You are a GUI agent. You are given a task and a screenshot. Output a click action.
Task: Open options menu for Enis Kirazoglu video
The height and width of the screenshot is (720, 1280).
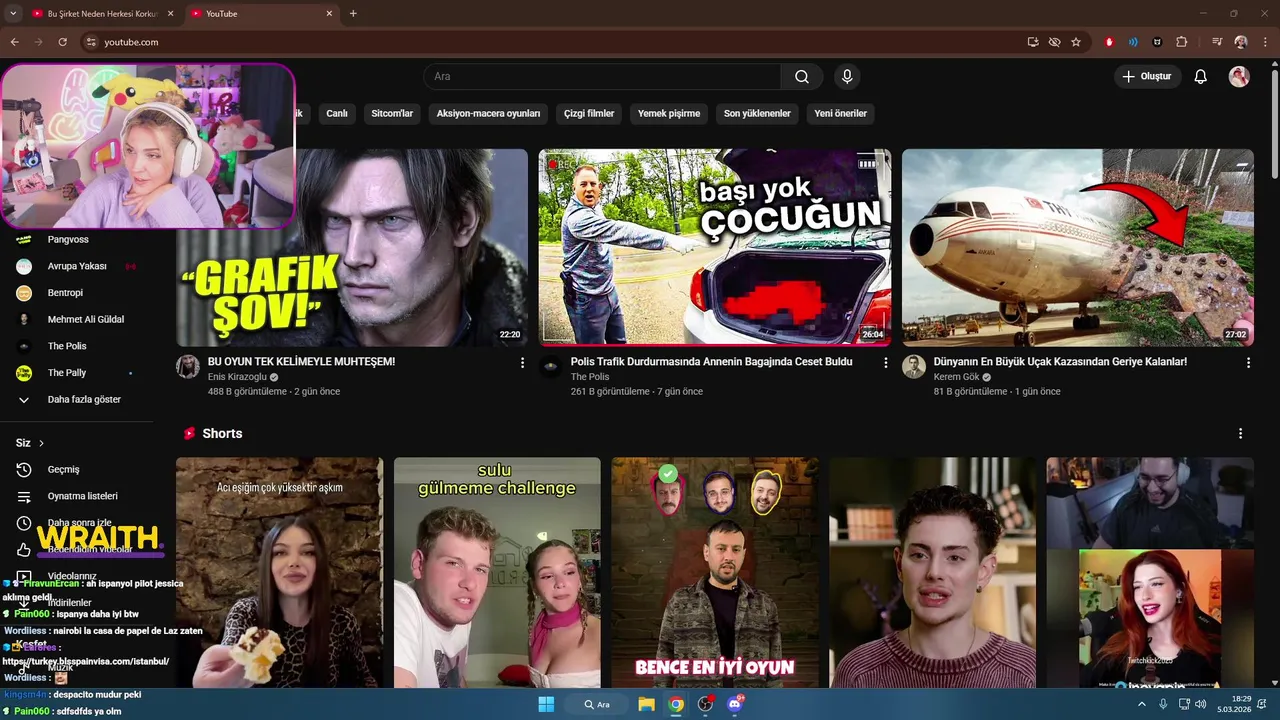[522, 363]
